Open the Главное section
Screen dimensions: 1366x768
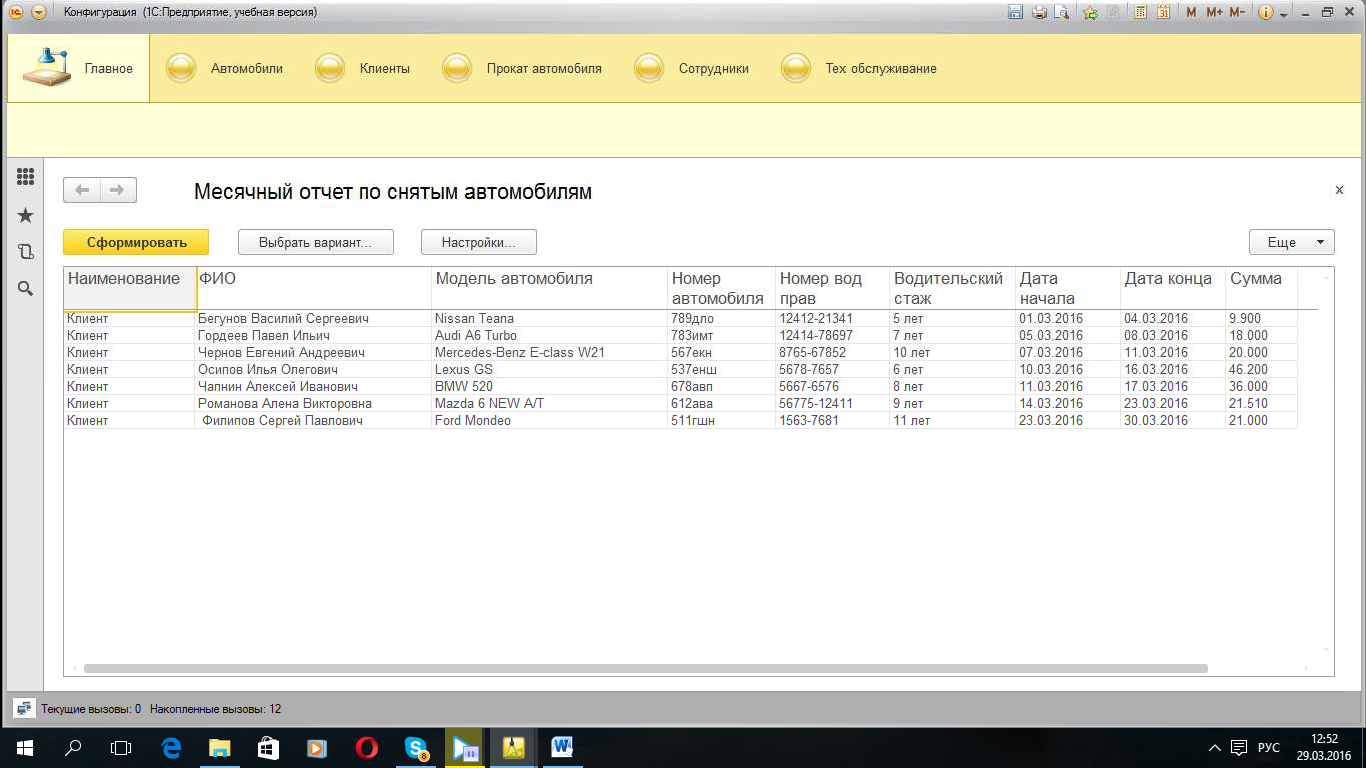78,68
